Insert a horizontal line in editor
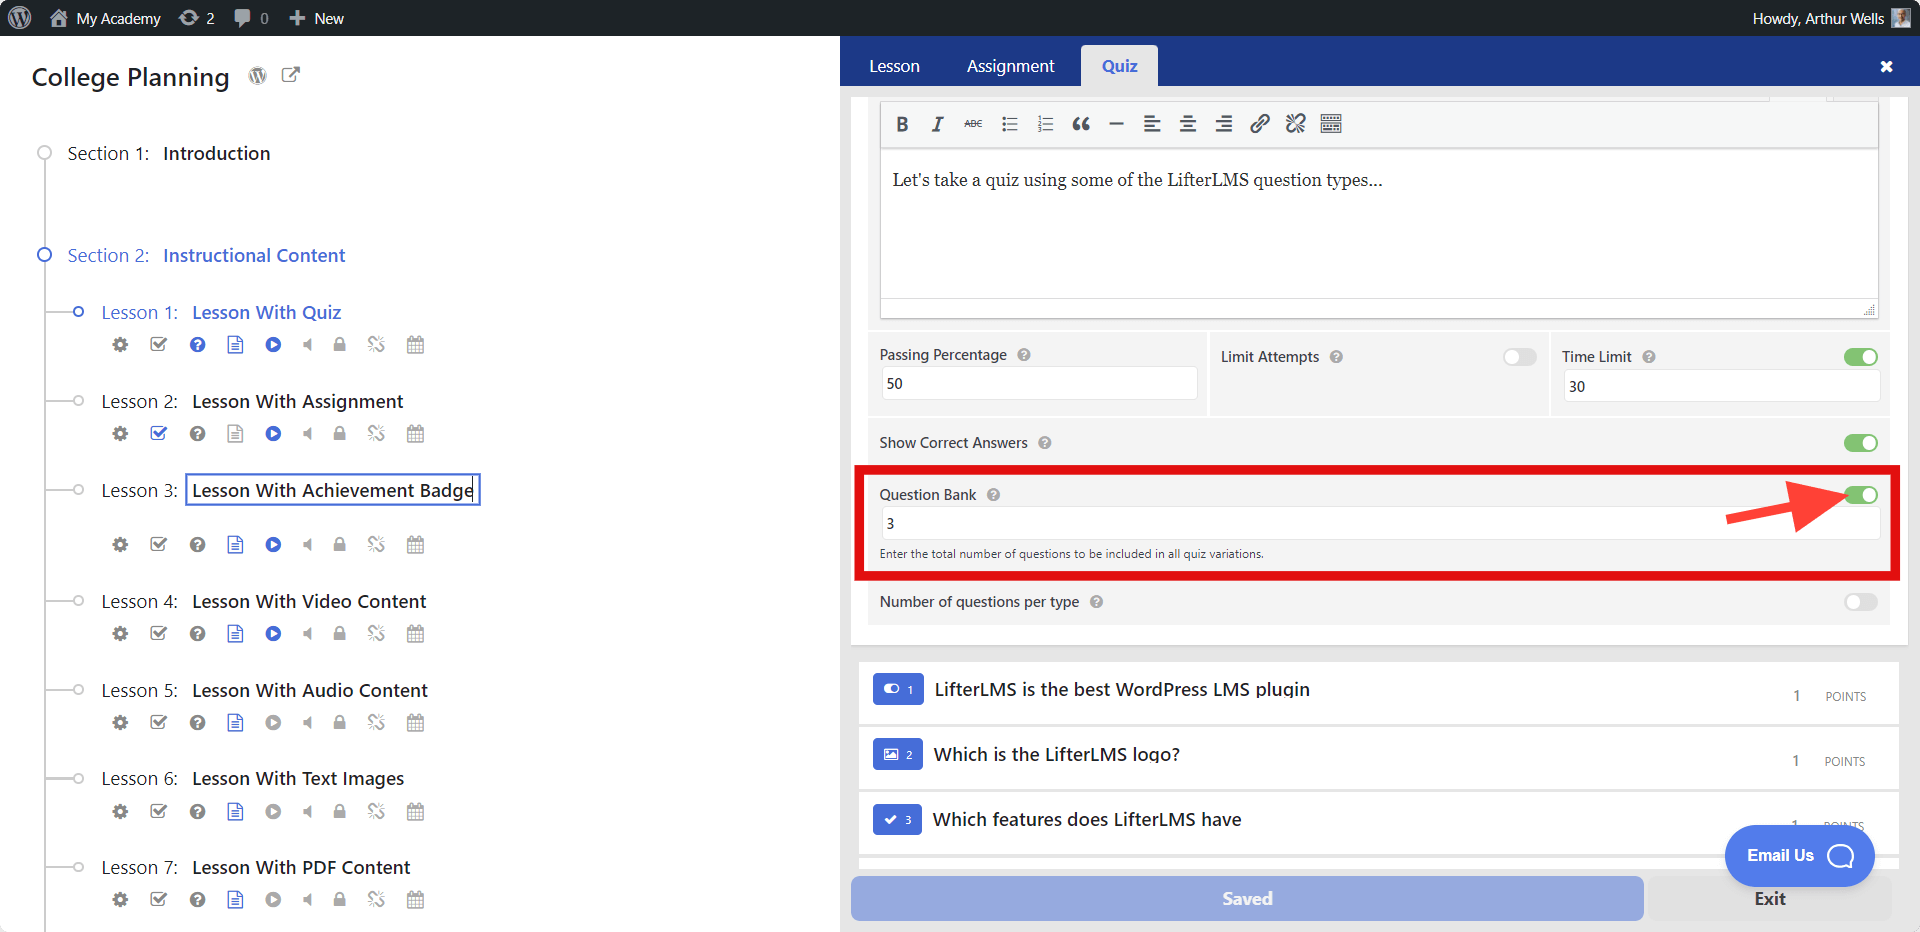 pyautogui.click(x=1117, y=124)
